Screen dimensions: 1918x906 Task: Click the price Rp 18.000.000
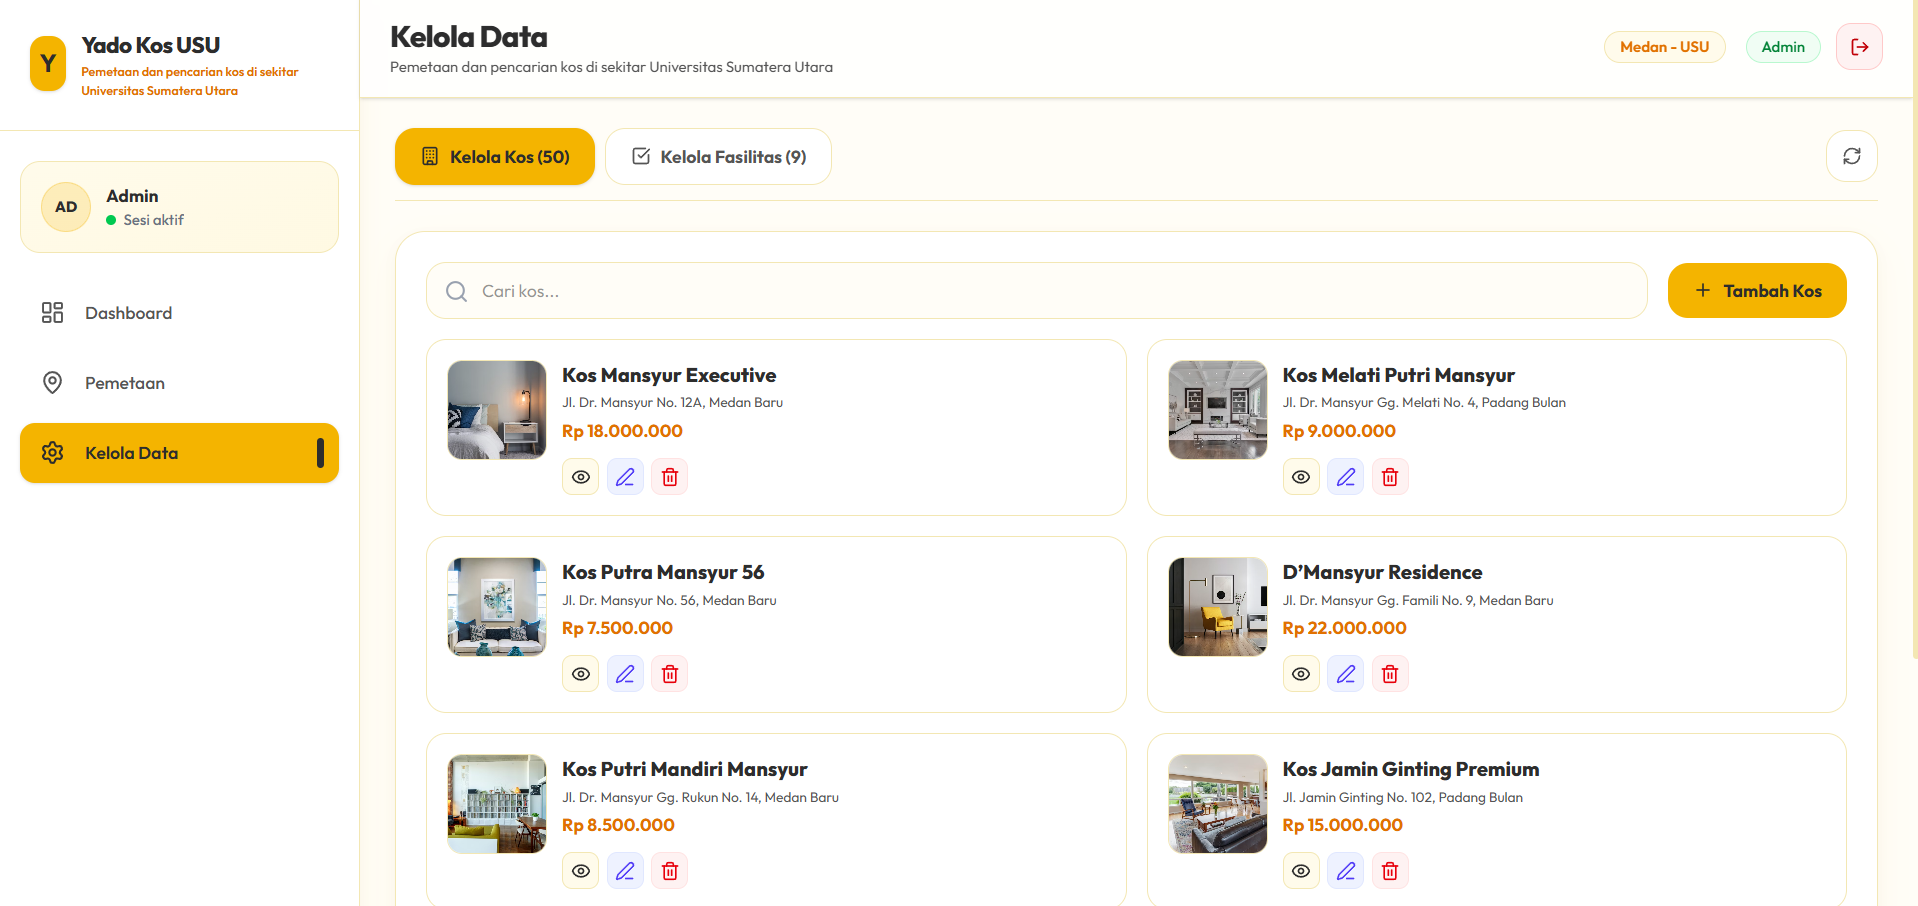[622, 431]
